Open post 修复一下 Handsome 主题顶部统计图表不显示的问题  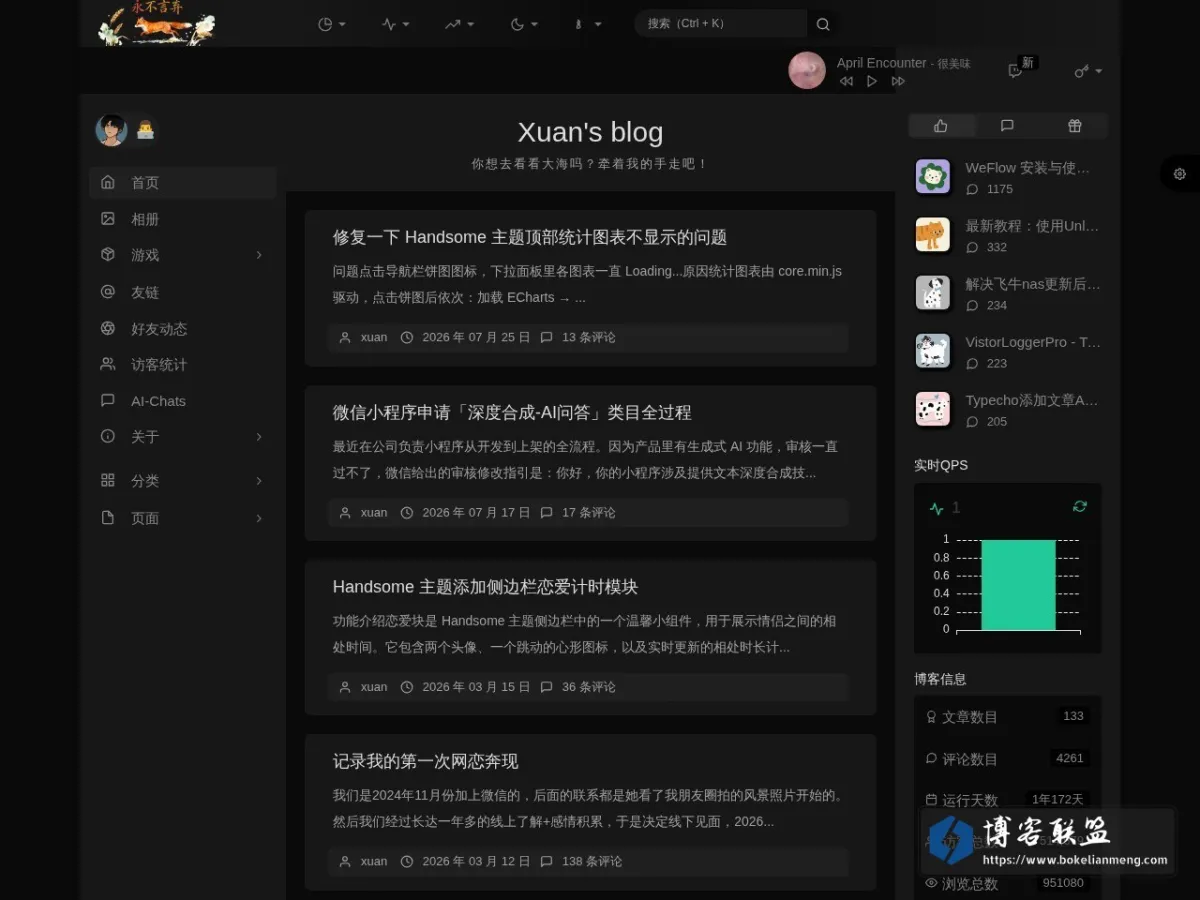[x=530, y=238]
